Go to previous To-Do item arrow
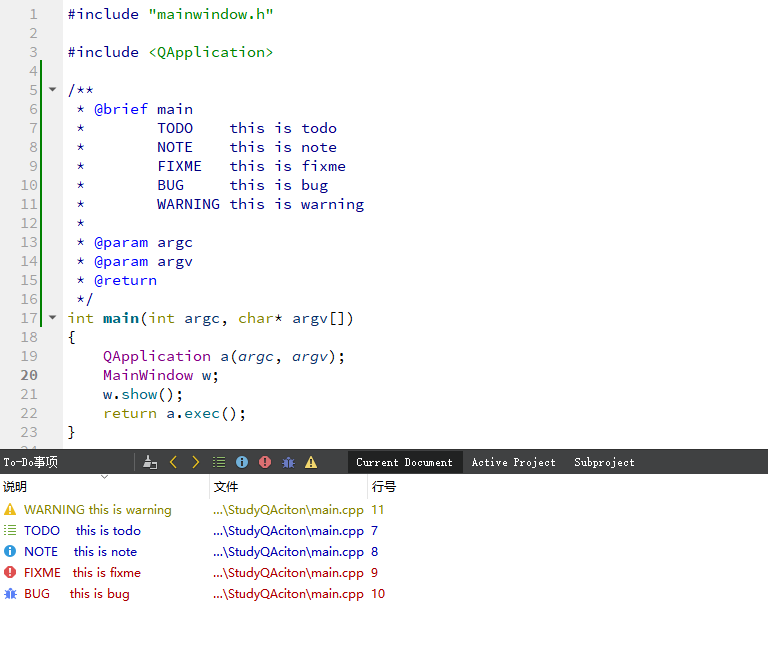The width and height of the screenshot is (768, 663). click(x=173, y=462)
